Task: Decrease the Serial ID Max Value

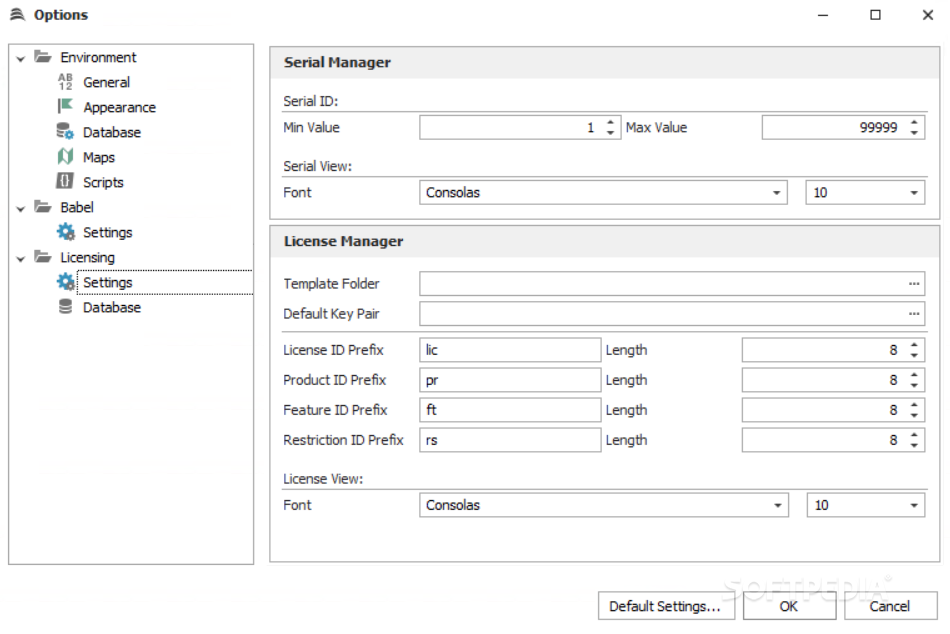Action: coord(914,133)
